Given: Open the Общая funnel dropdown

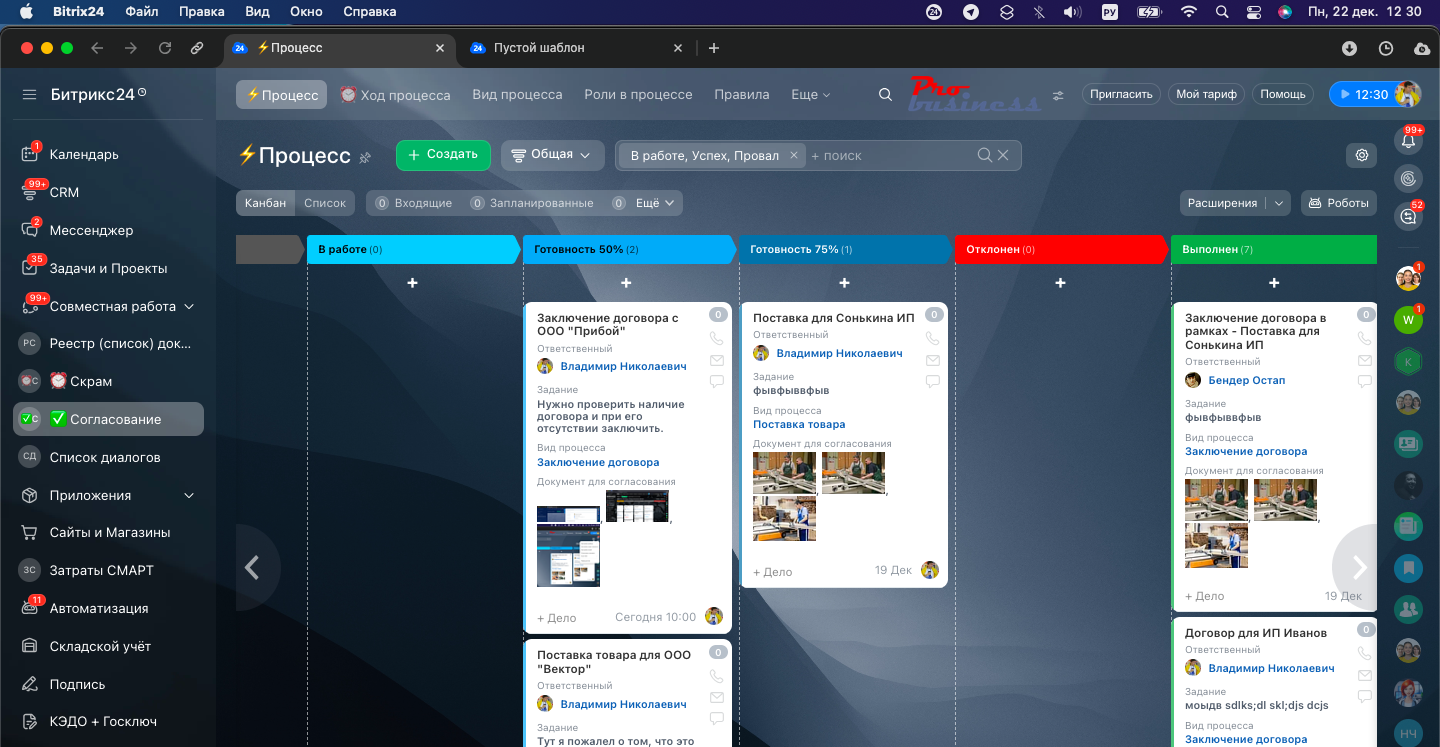Looking at the screenshot, I should [553, 155].
